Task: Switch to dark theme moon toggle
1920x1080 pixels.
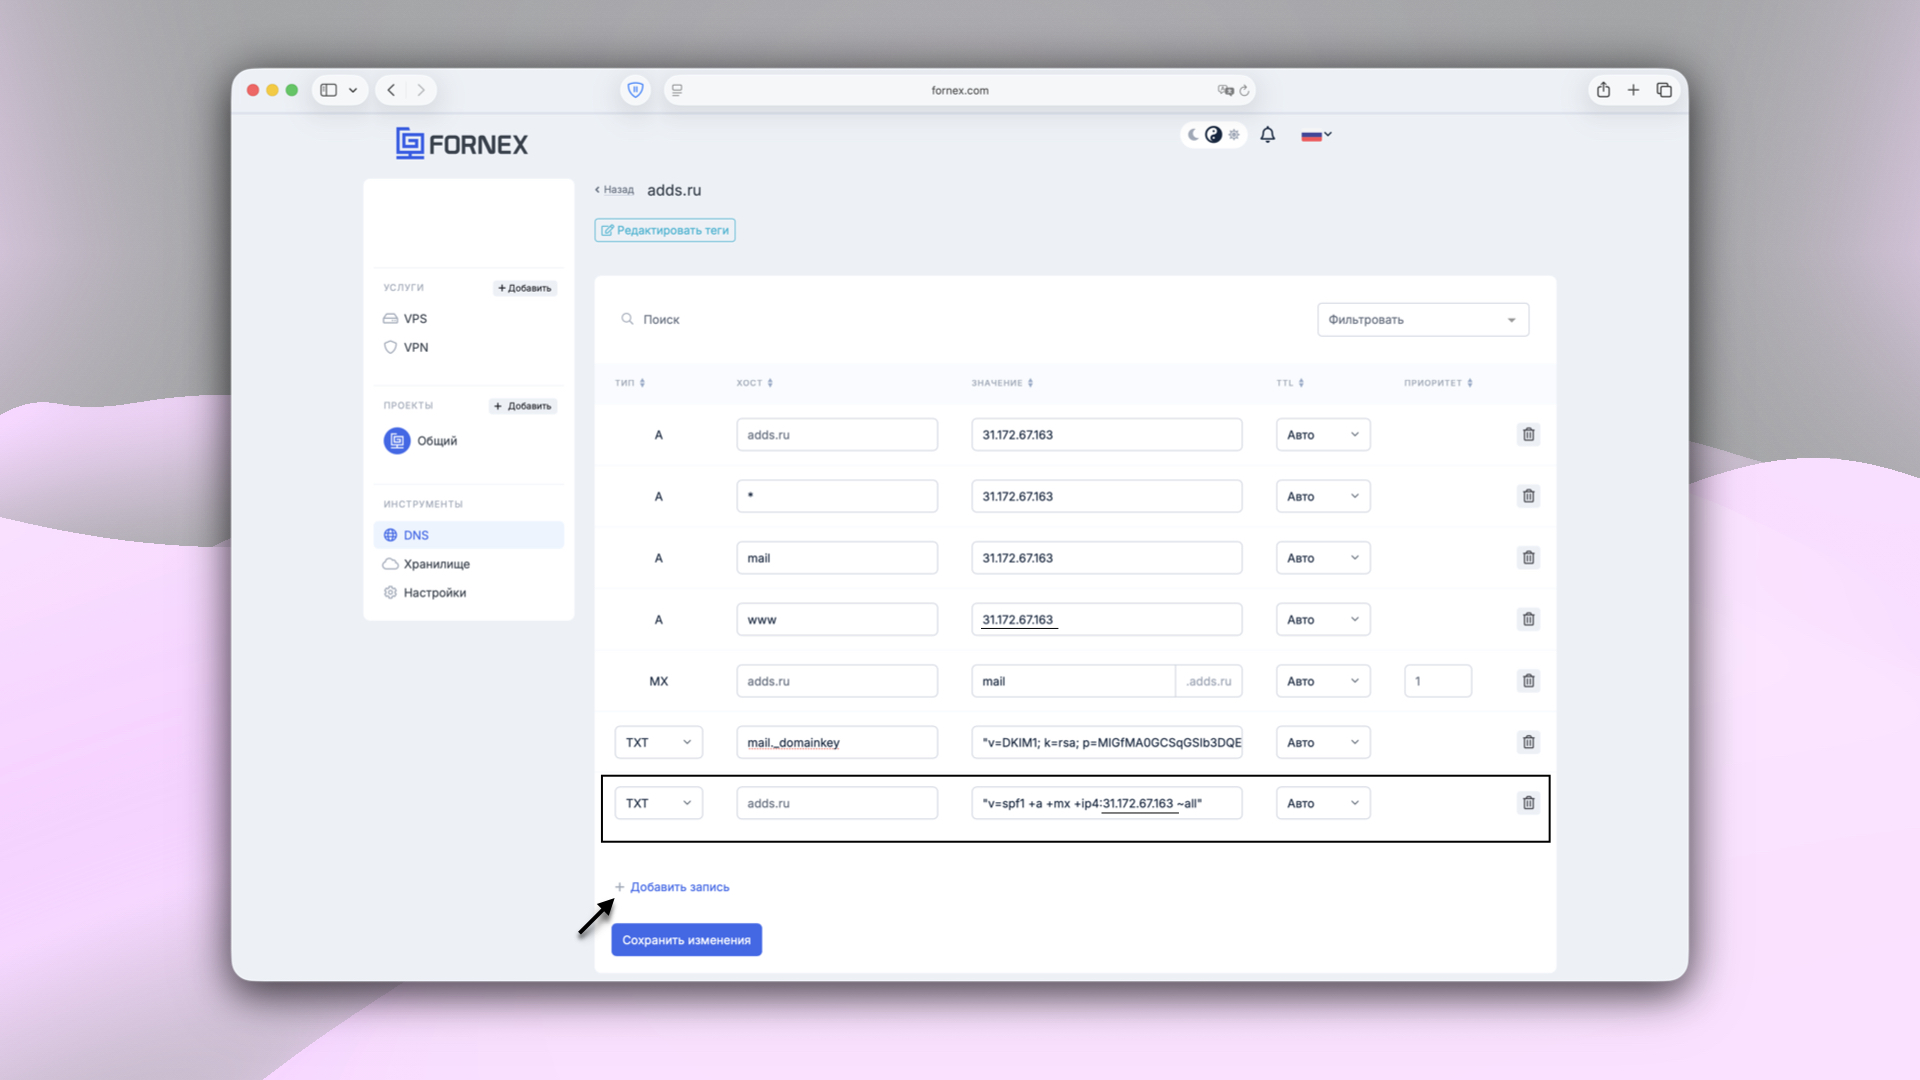Action: 1193,135
